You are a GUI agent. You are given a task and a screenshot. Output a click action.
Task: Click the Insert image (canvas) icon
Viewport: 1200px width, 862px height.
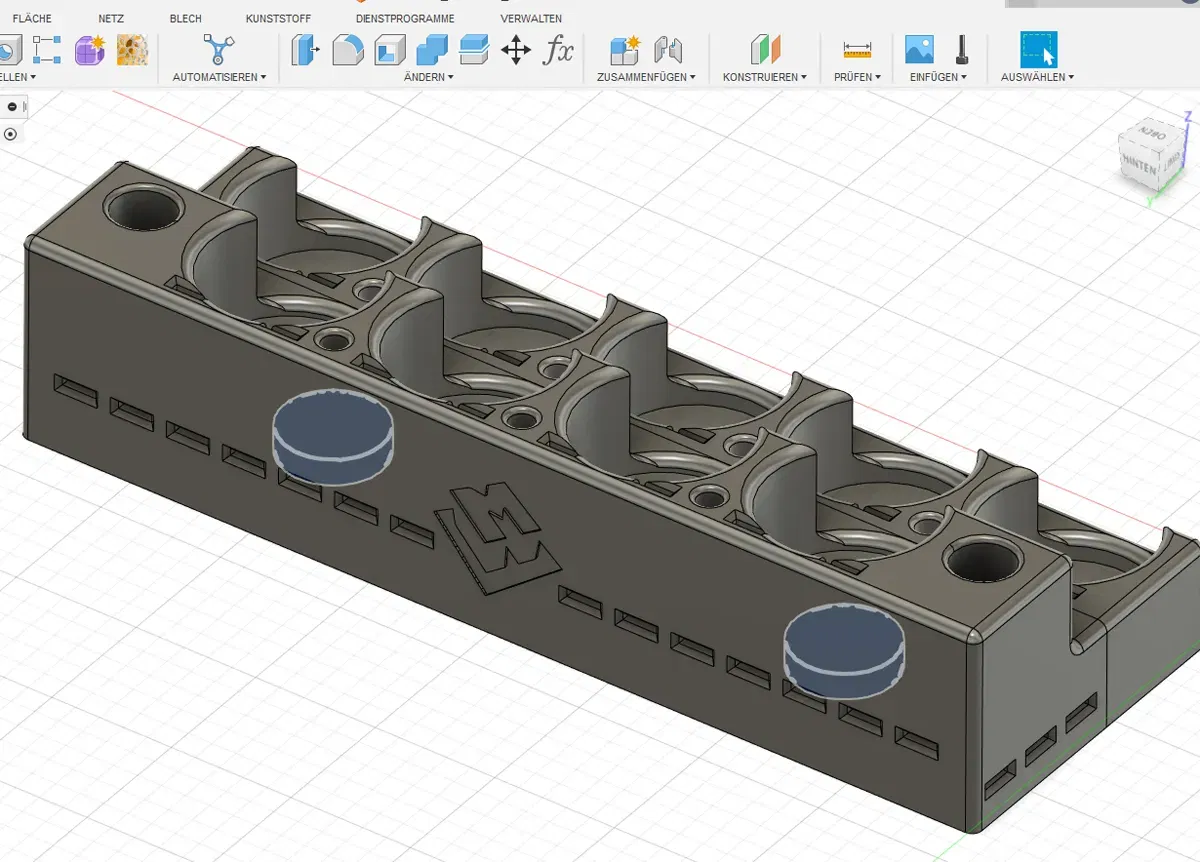coord(919,49)
